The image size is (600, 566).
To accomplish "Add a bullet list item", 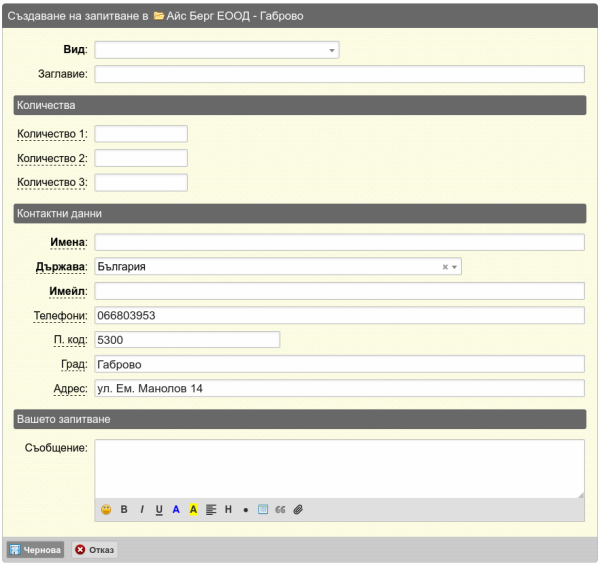I will pos(246,510).
